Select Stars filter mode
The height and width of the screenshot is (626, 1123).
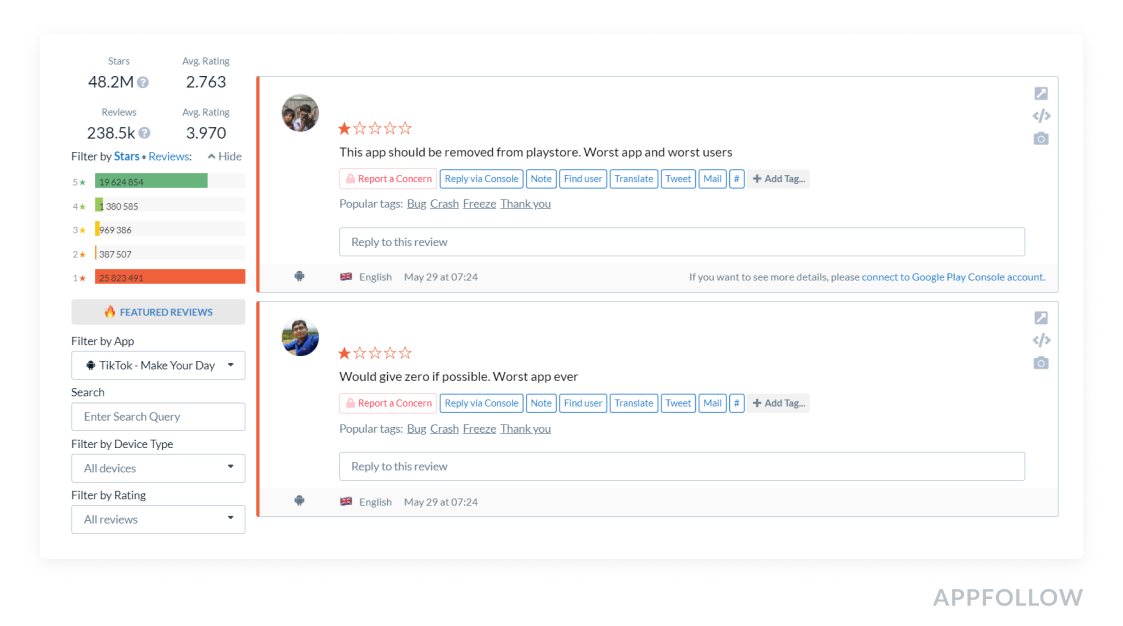(126, 157)
